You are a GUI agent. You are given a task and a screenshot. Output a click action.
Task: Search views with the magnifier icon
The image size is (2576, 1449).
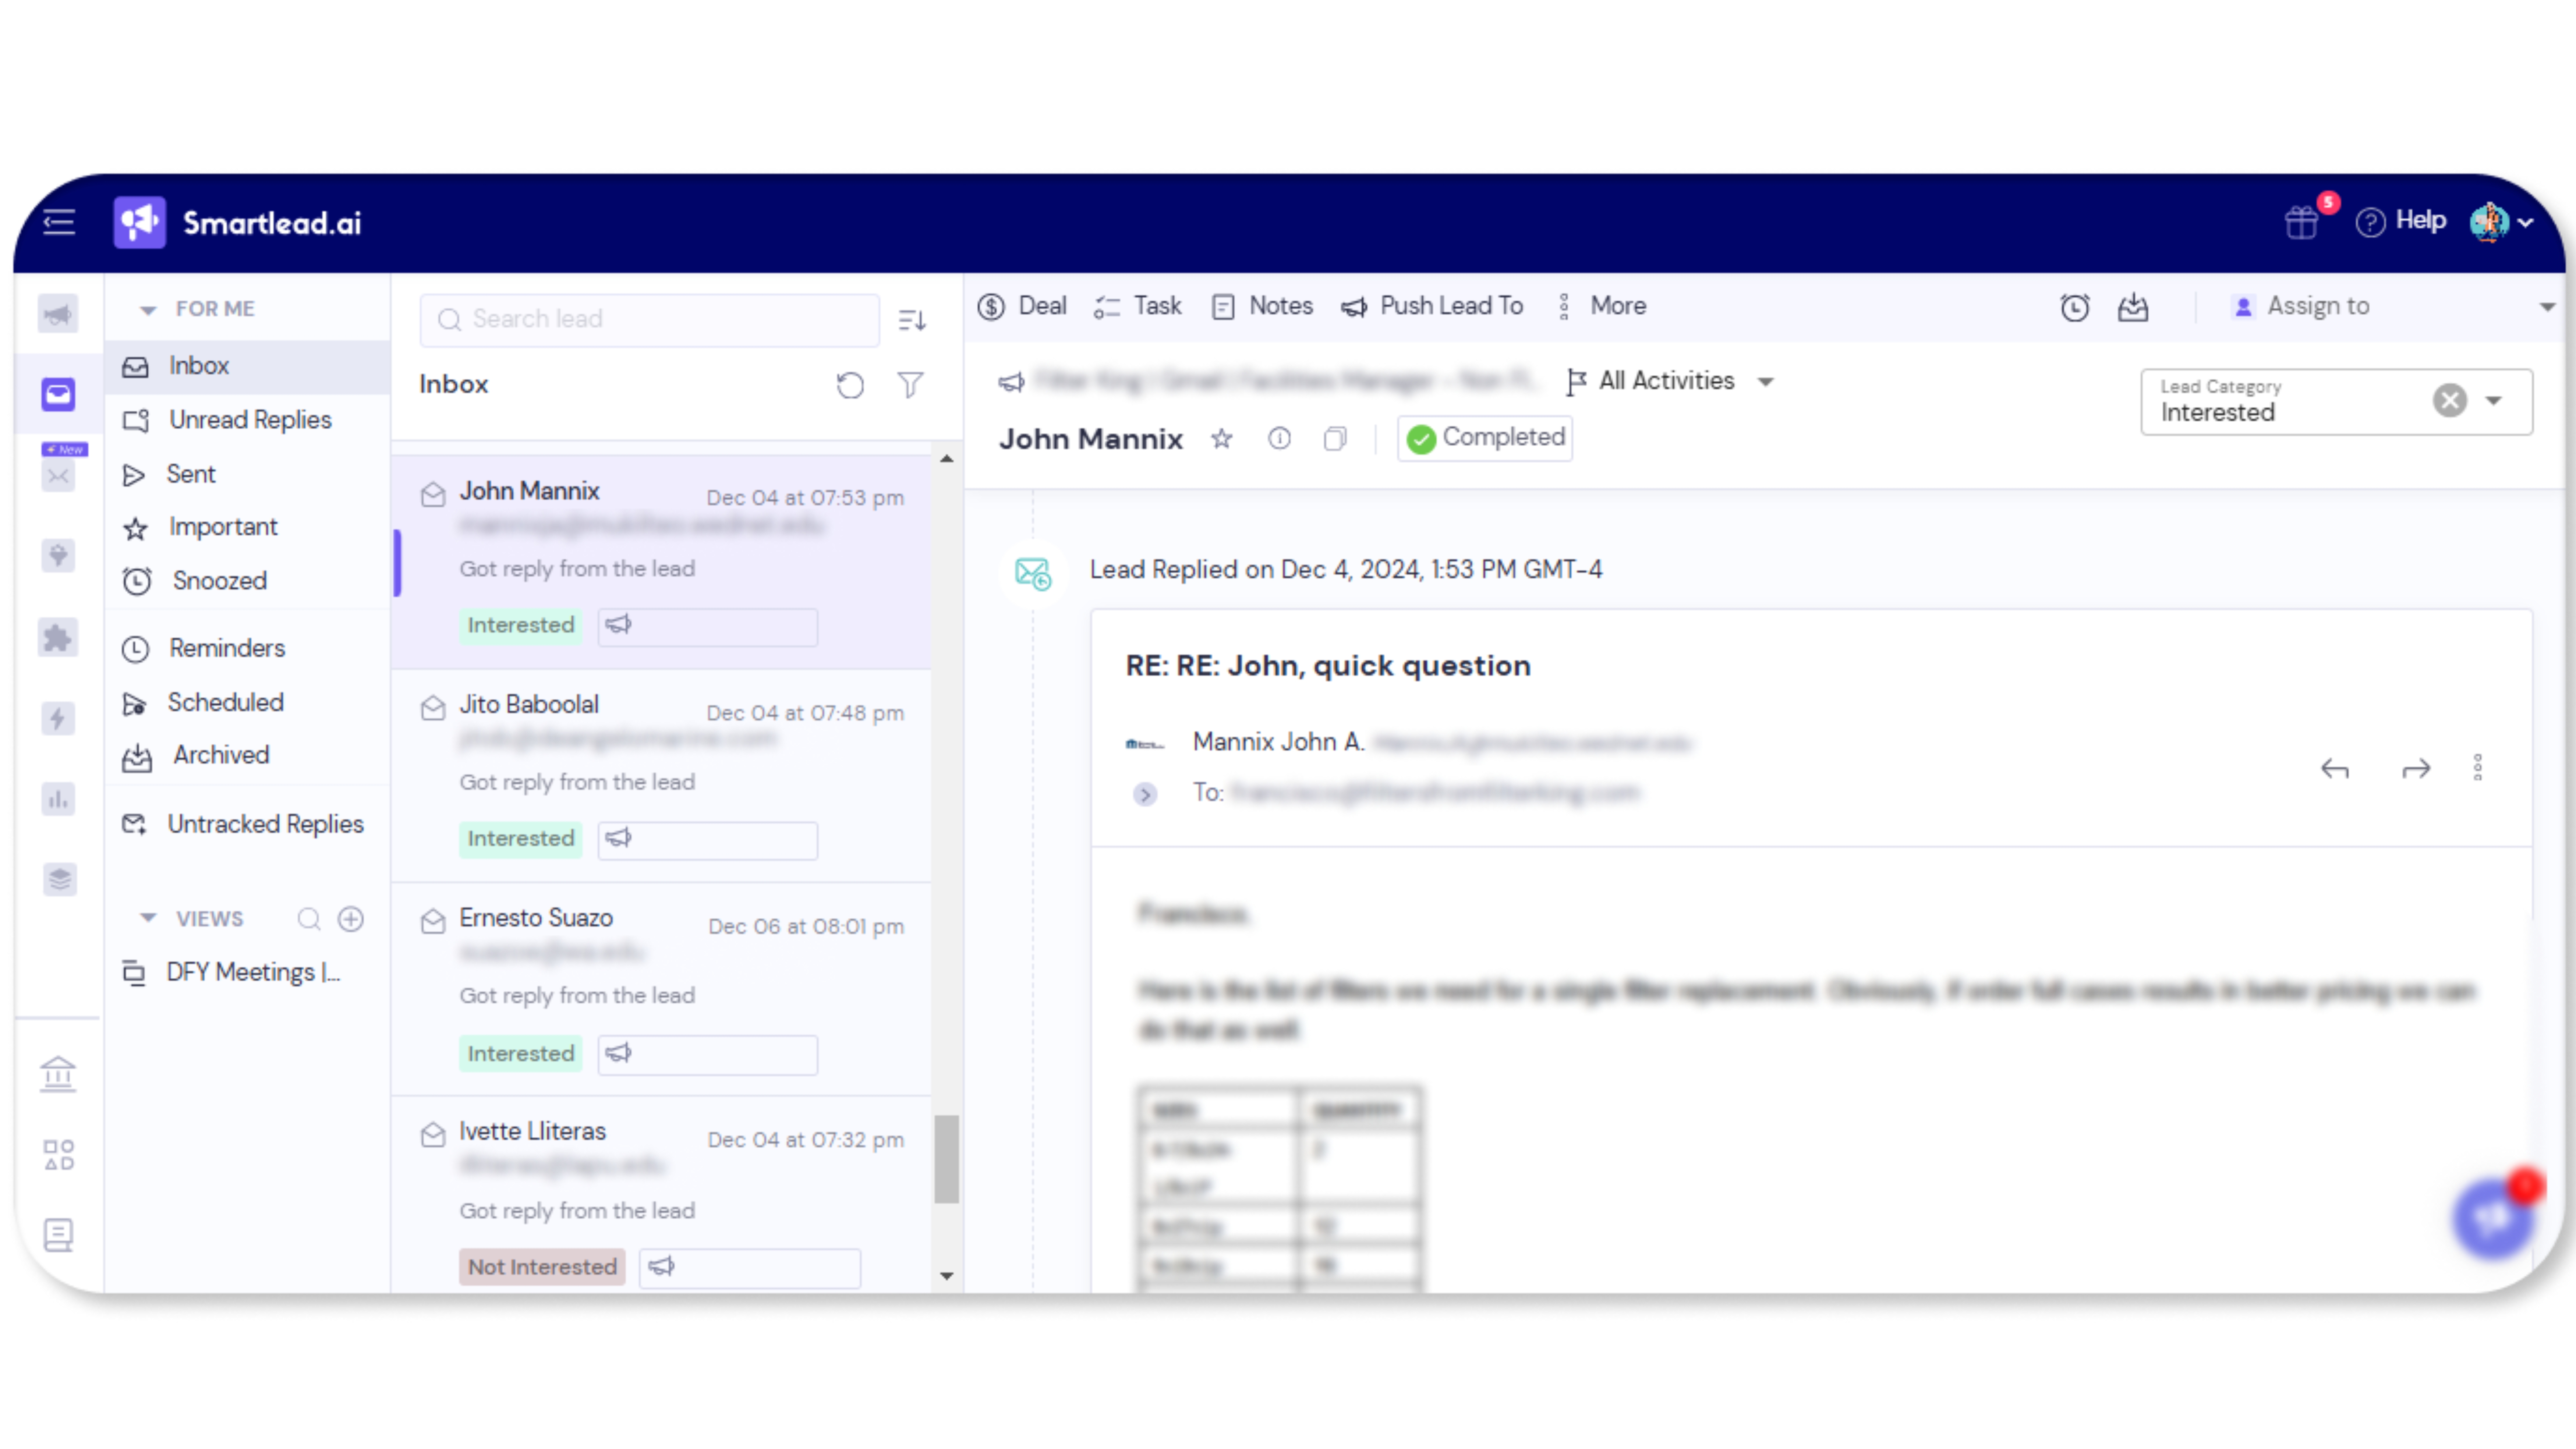[309, 919]
